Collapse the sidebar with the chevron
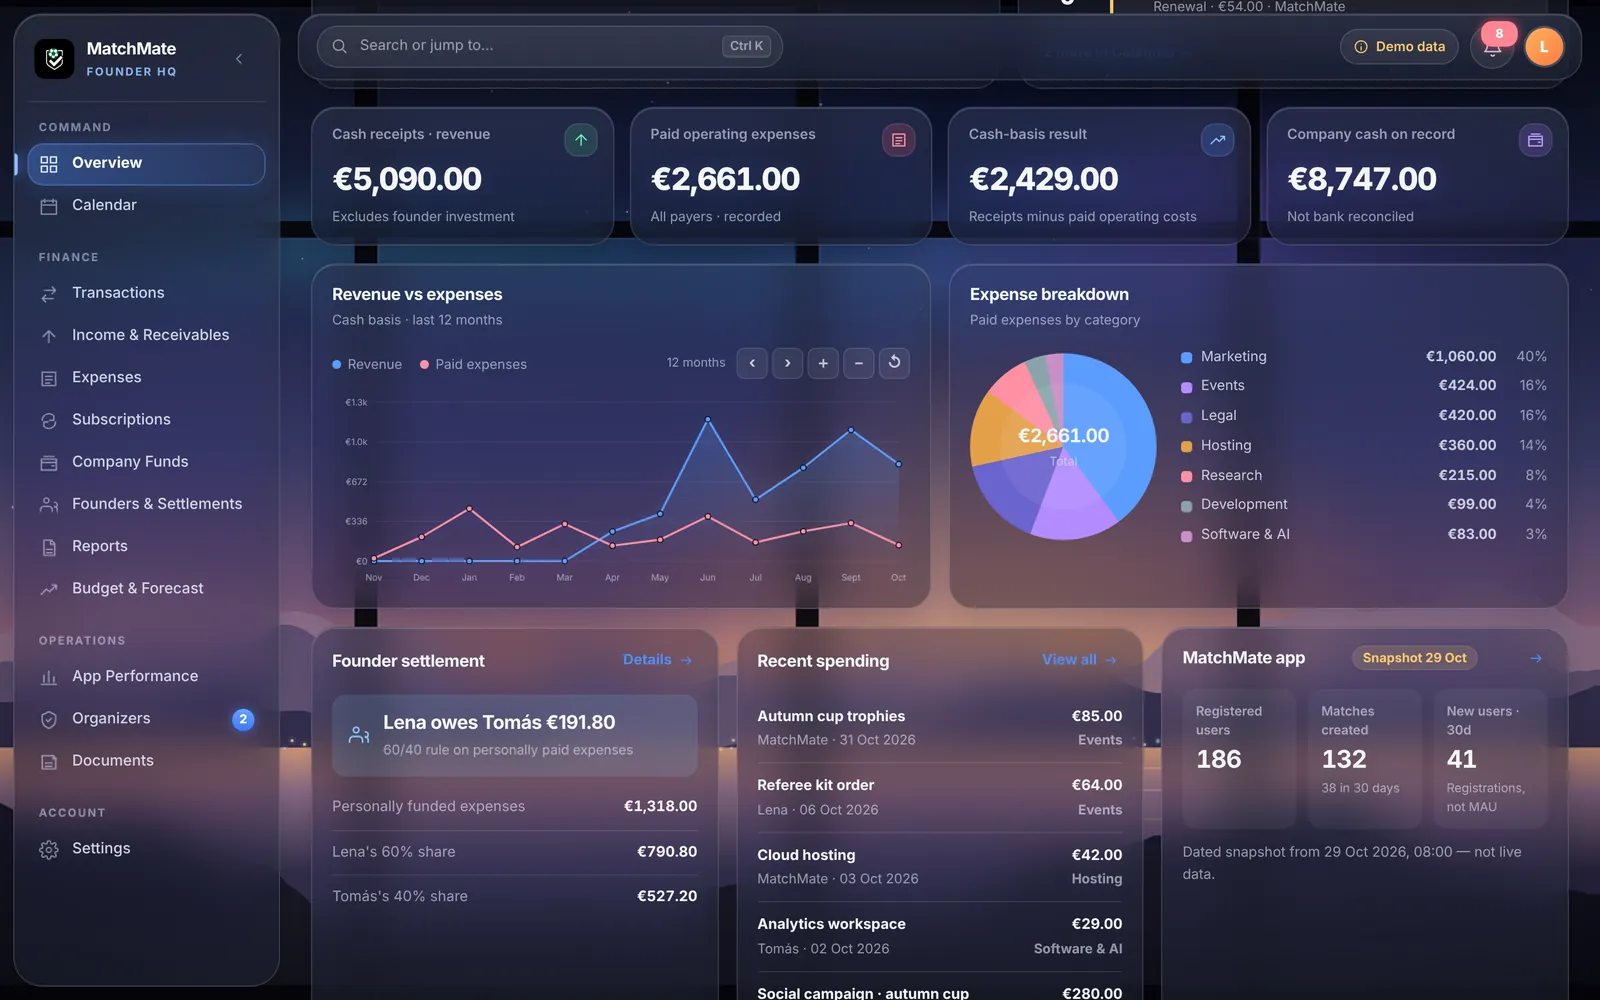This screenshot has height=1000, width=1600. point(239,59)
